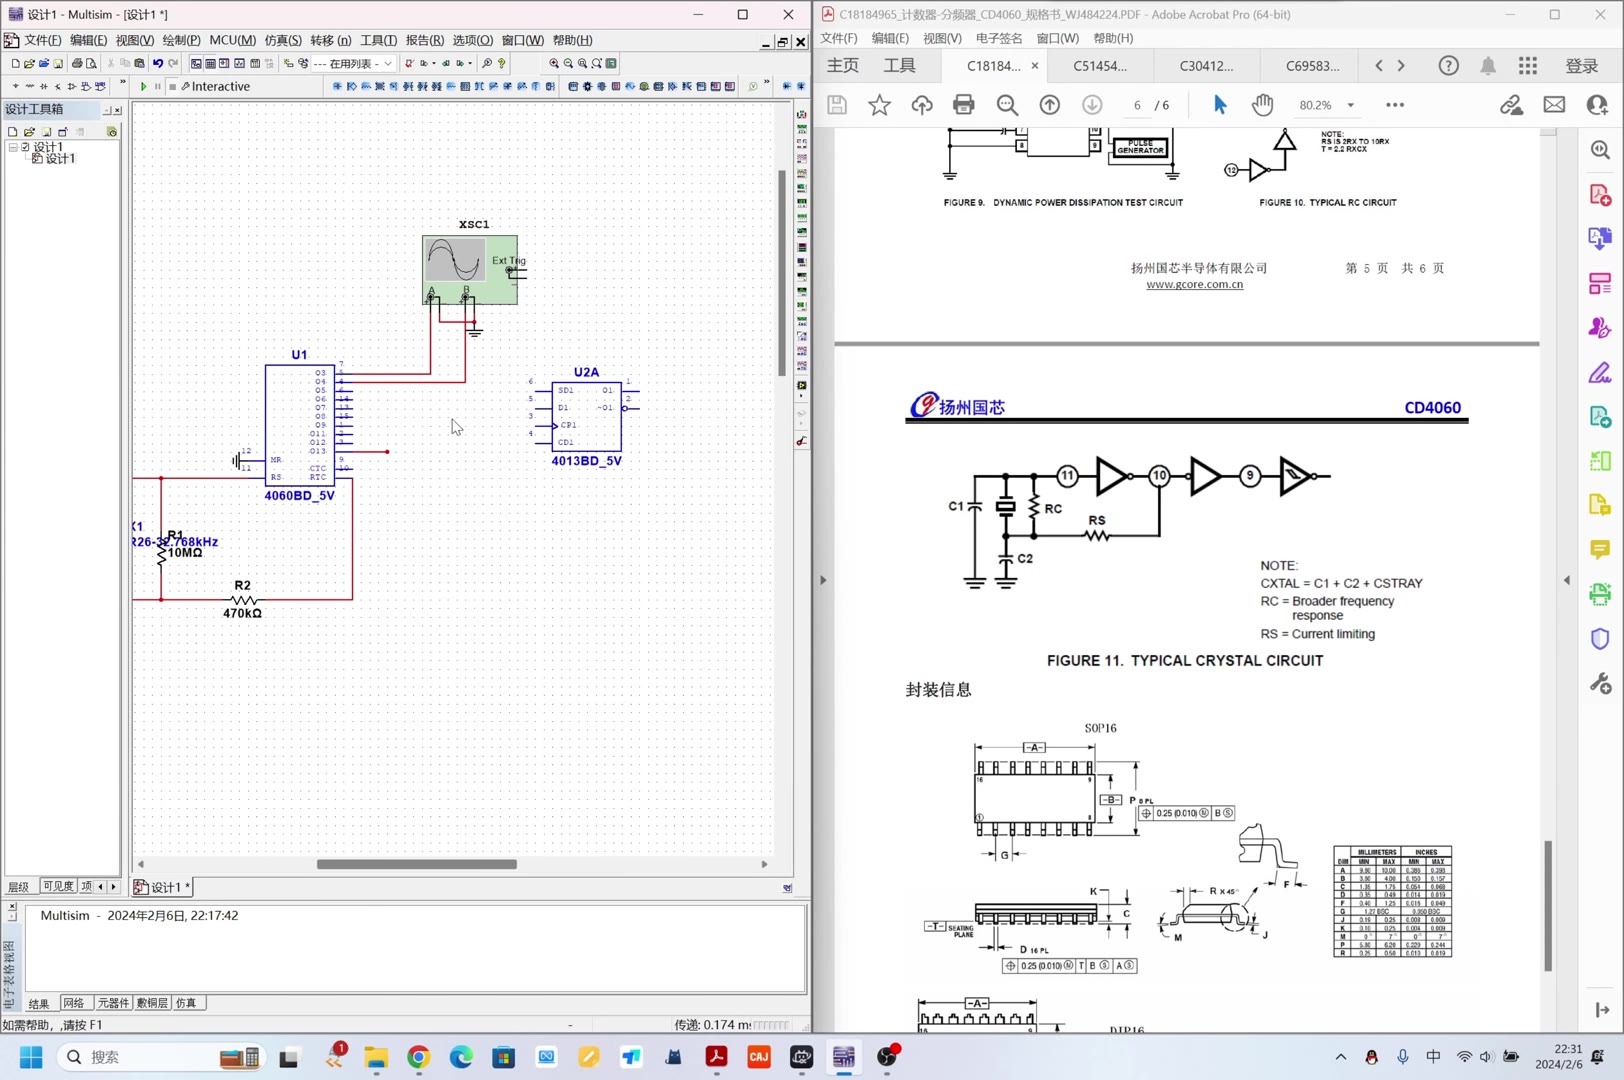Open Acrobat notifications bell
1624x1080 pixels.
1488,66
